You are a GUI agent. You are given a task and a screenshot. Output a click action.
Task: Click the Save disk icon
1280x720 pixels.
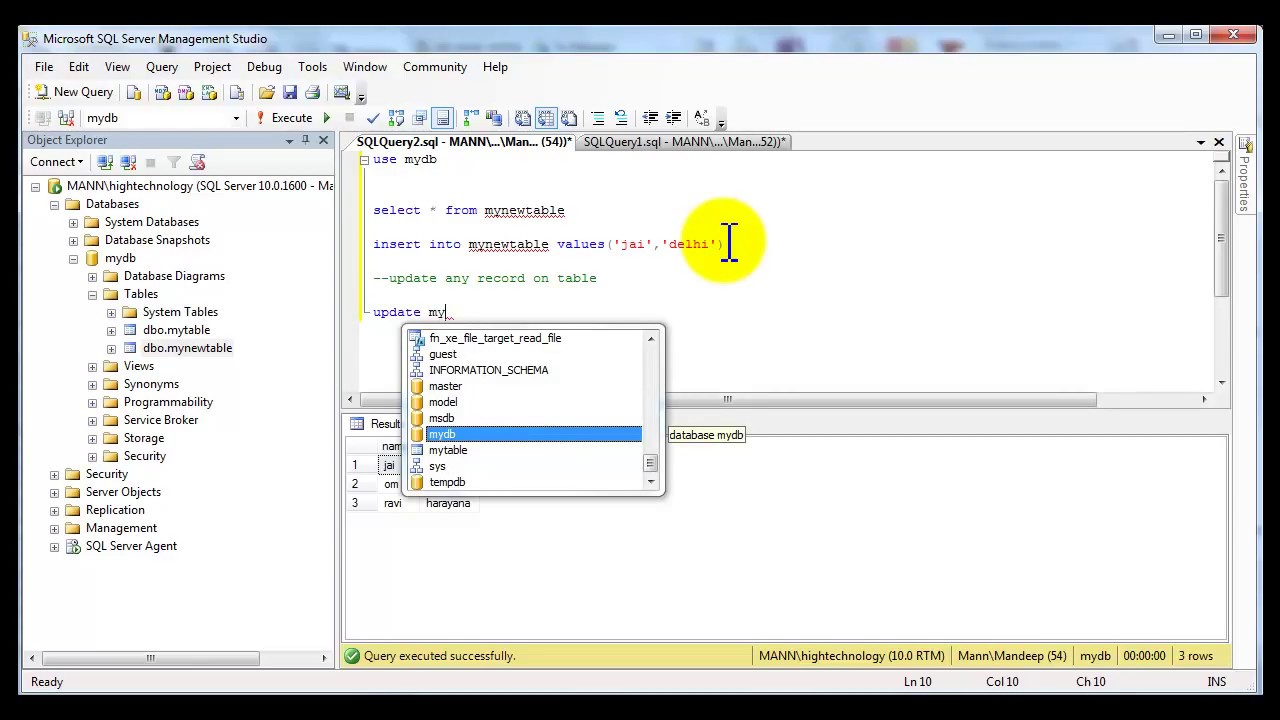click(x=289, y=92)
